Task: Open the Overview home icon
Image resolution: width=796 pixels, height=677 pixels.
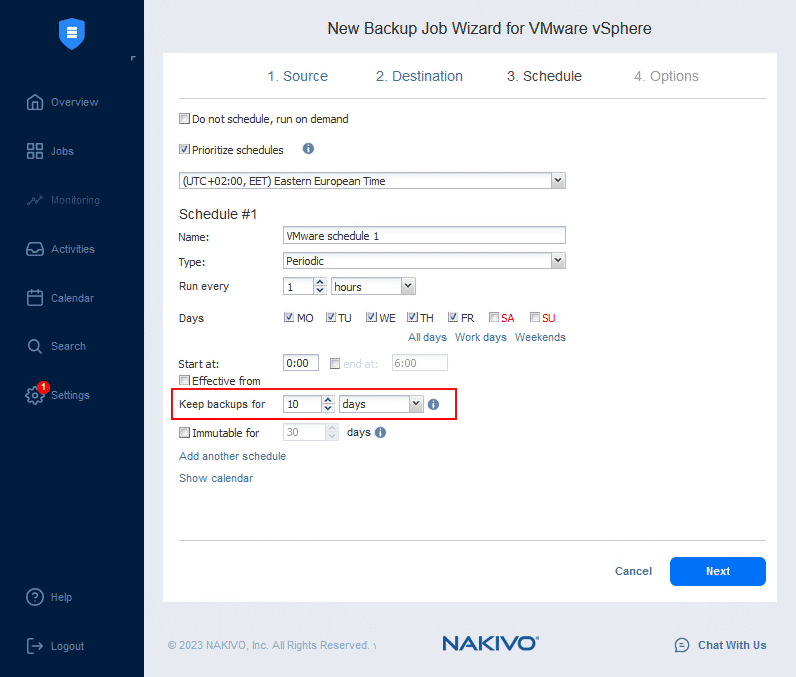Action: point(35,102)
